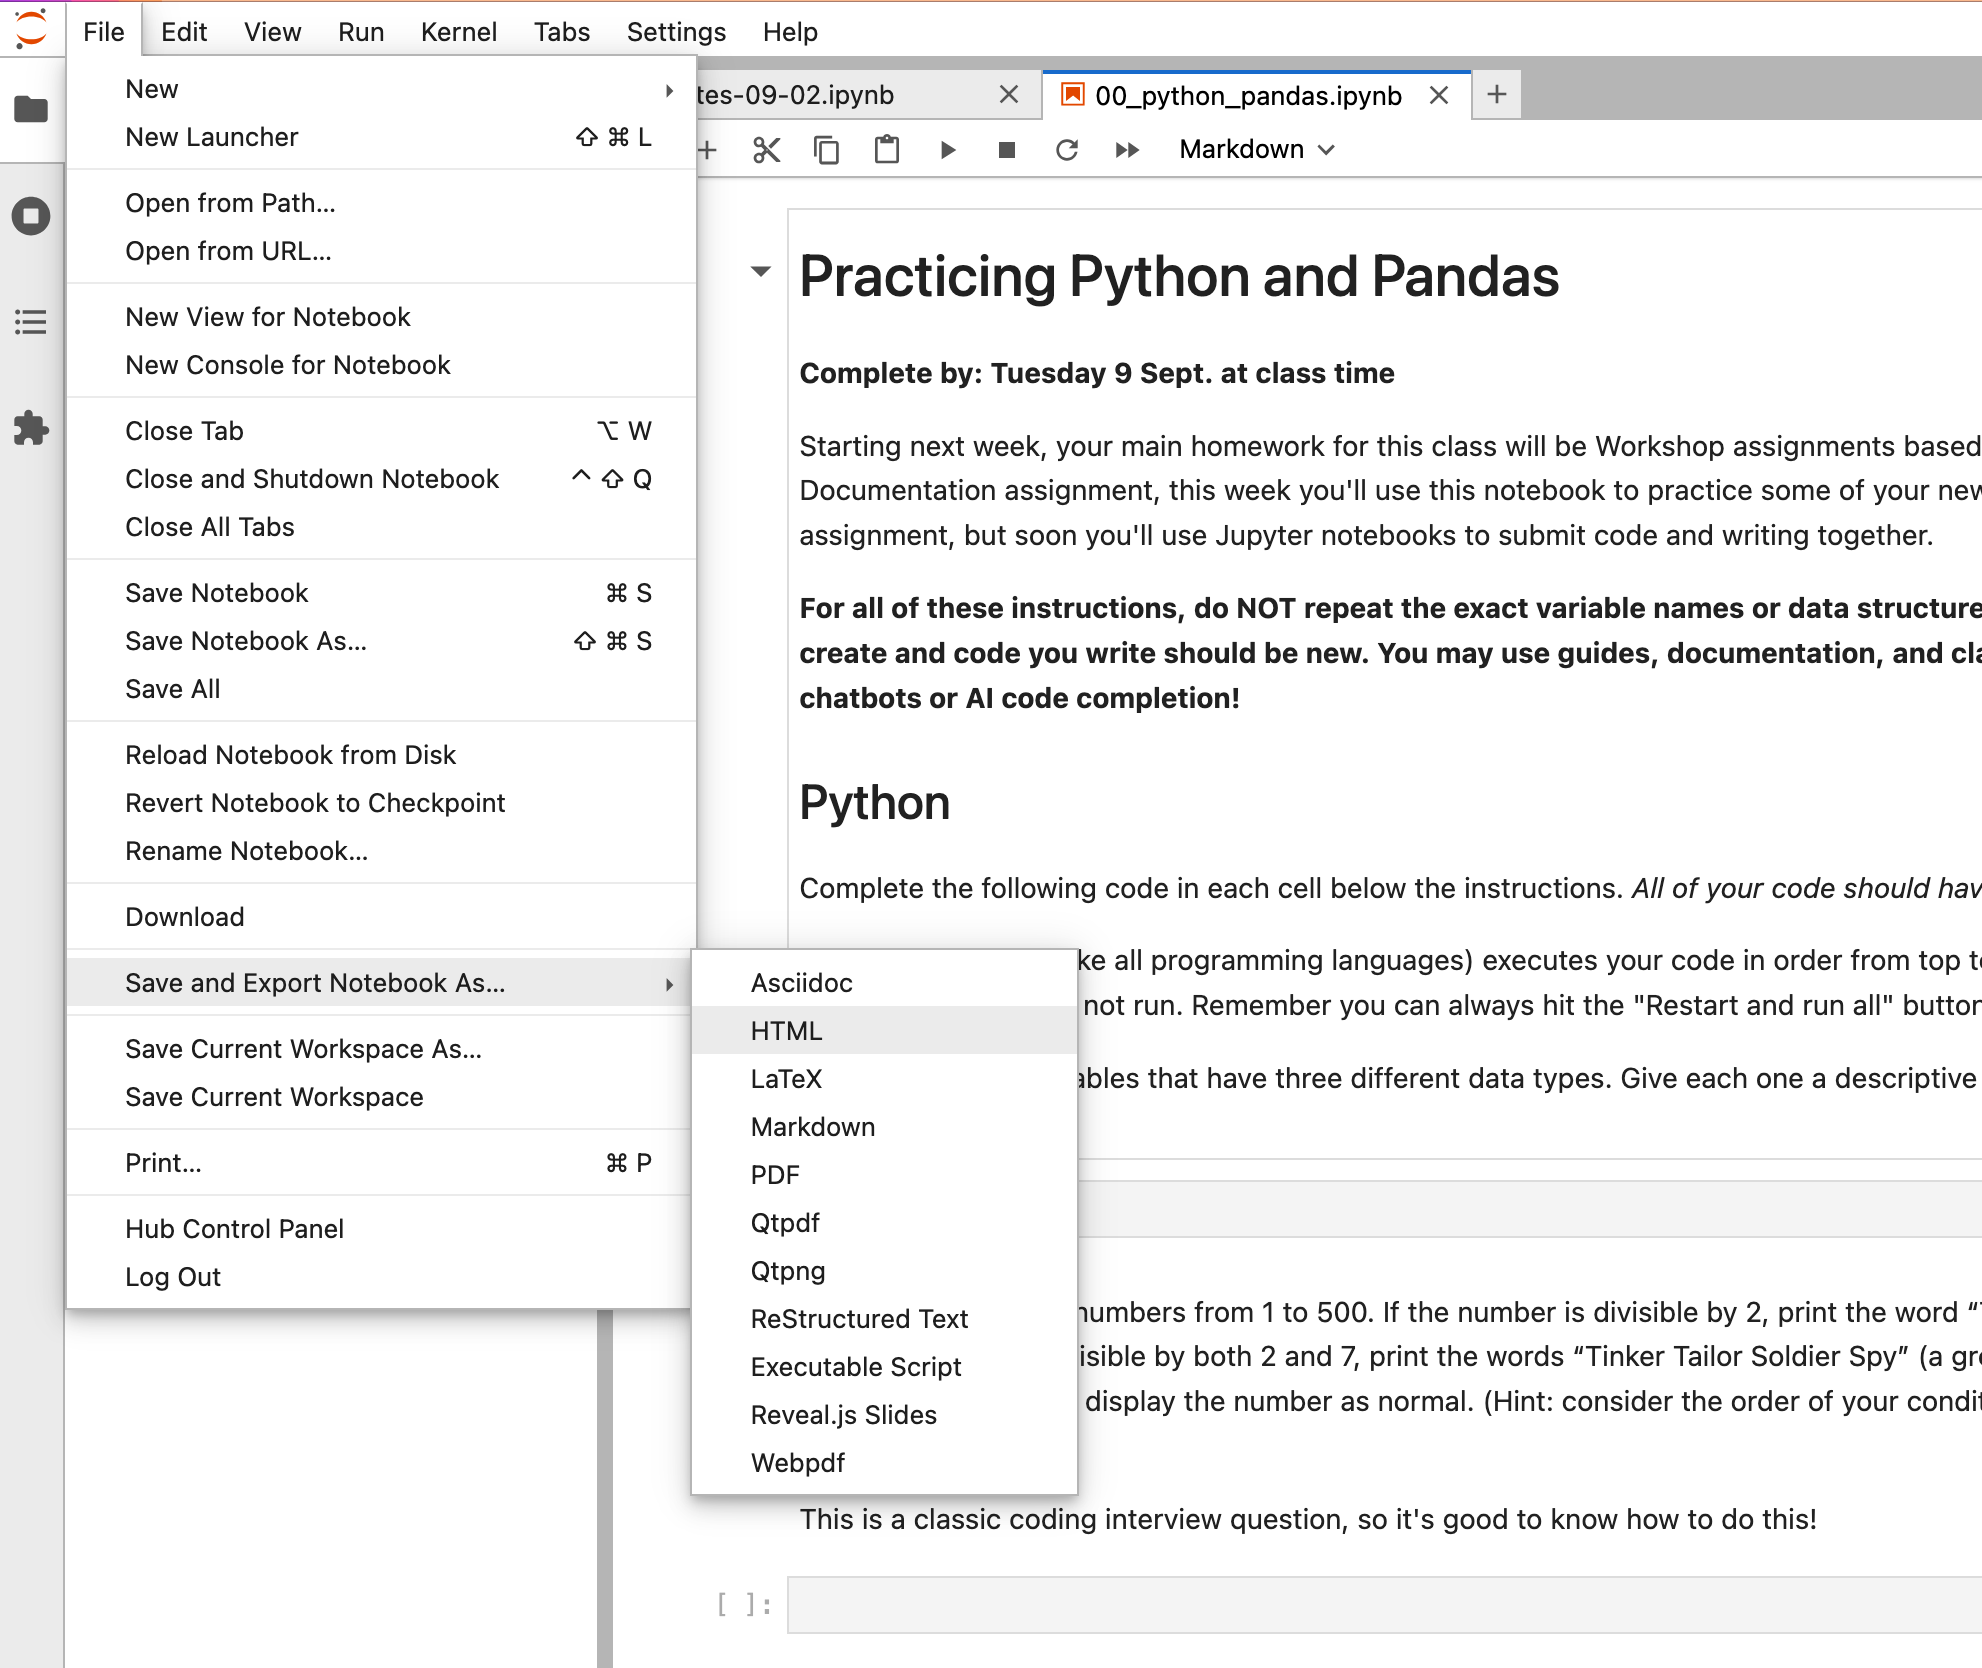Select New Console for Notebook
The width and height of the screenshot is (1982, 1668).
pos(381,365)
